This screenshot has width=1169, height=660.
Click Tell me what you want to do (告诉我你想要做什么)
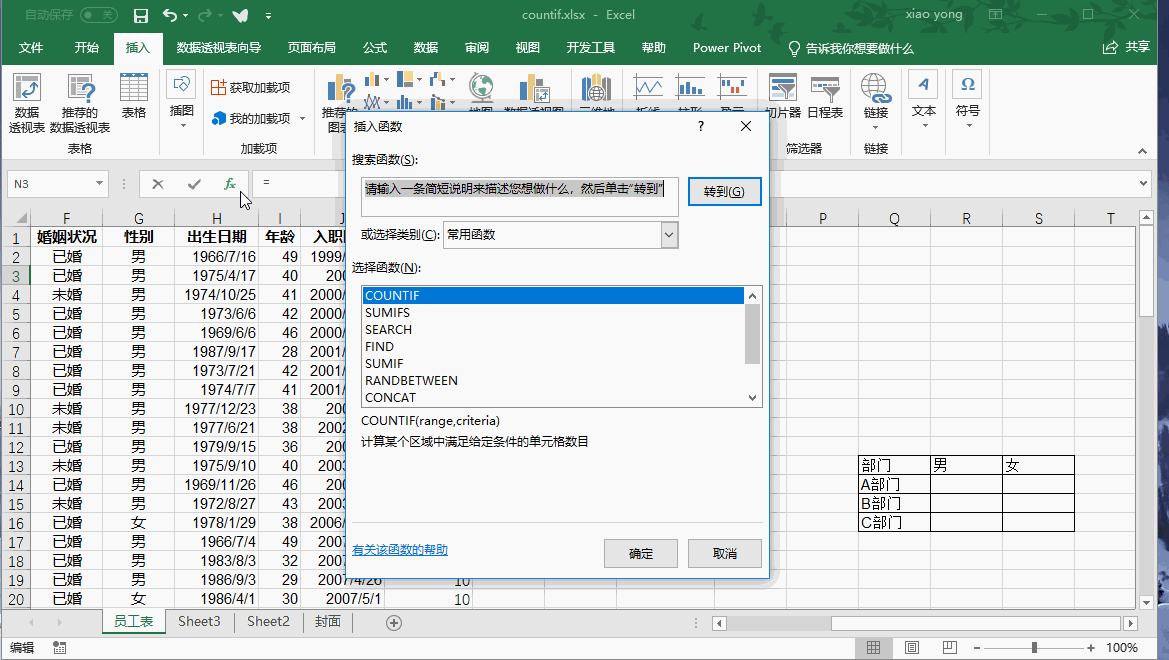(851, 48)
